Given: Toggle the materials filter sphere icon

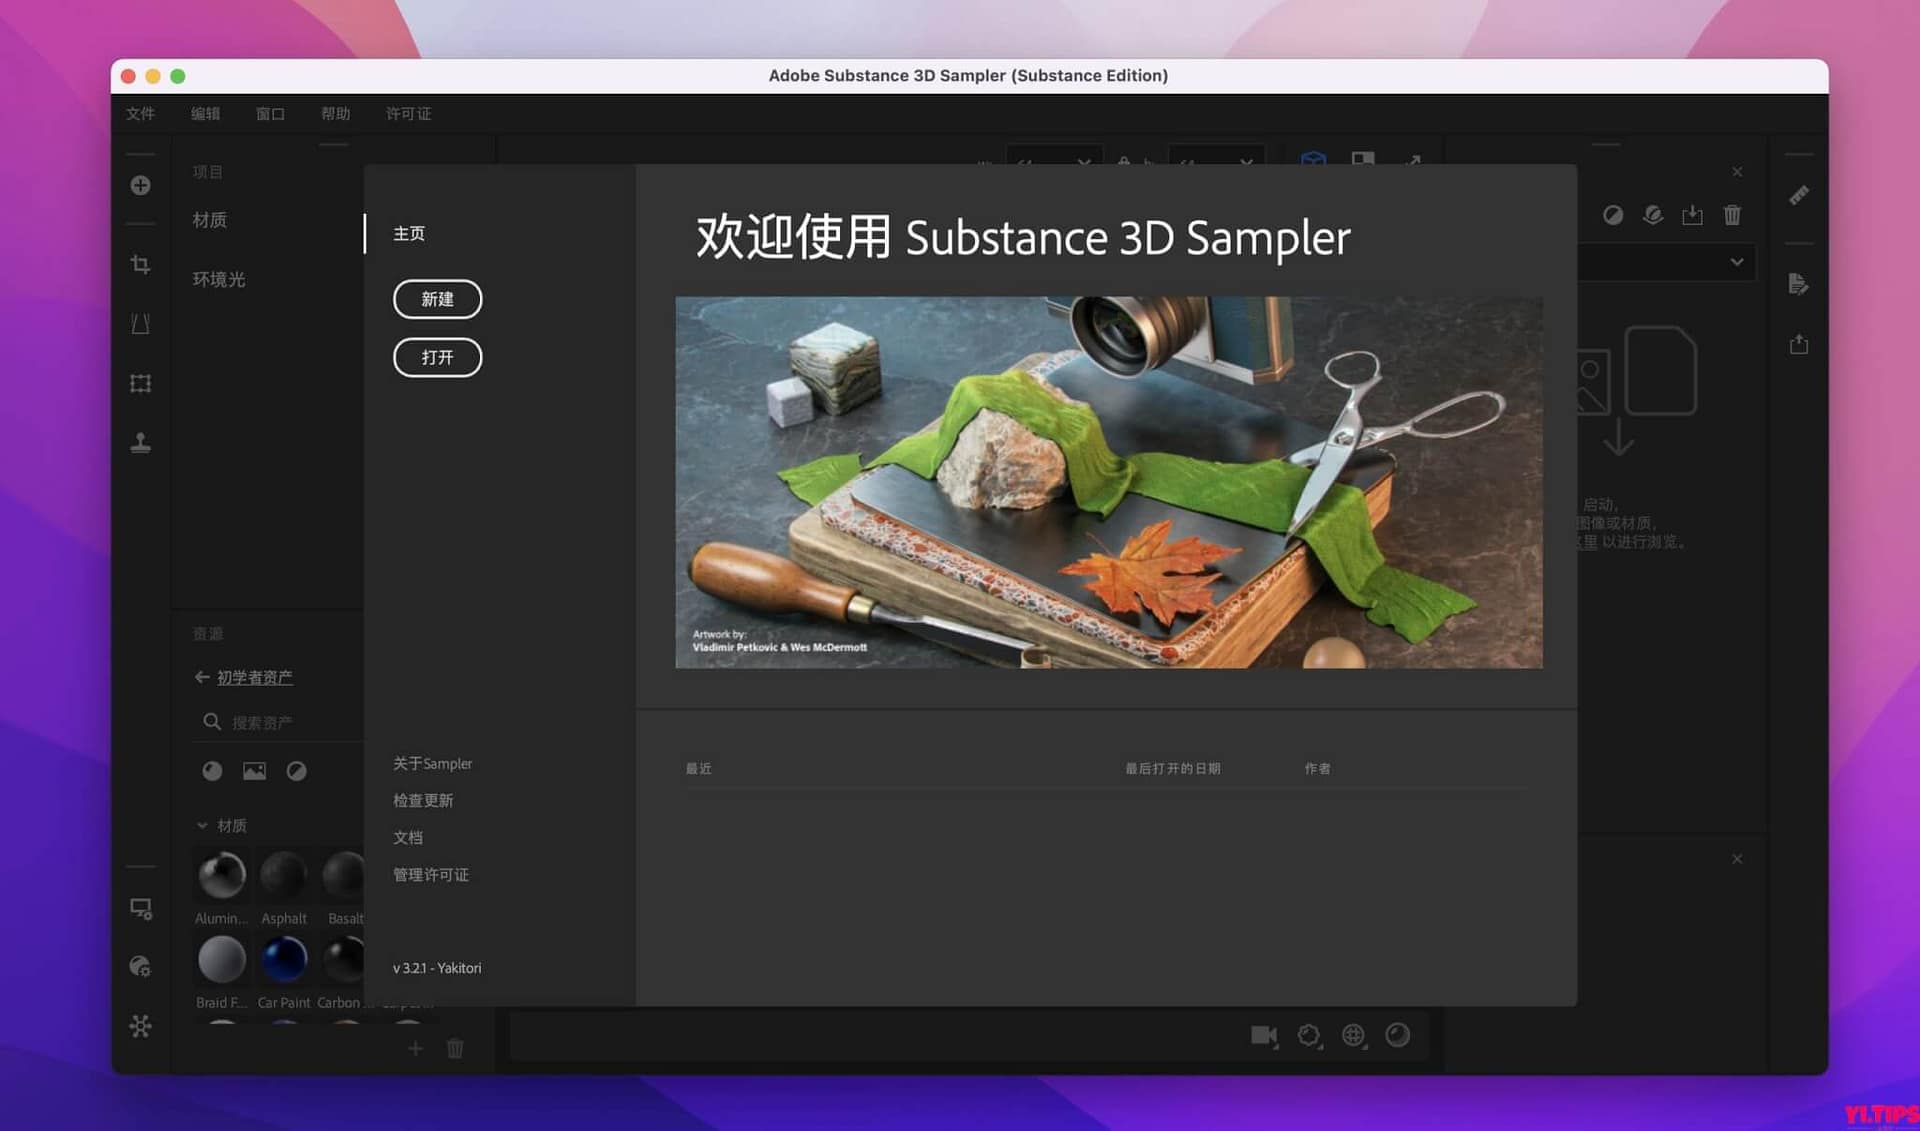Looking at the screenshot, I should point(212,770).
